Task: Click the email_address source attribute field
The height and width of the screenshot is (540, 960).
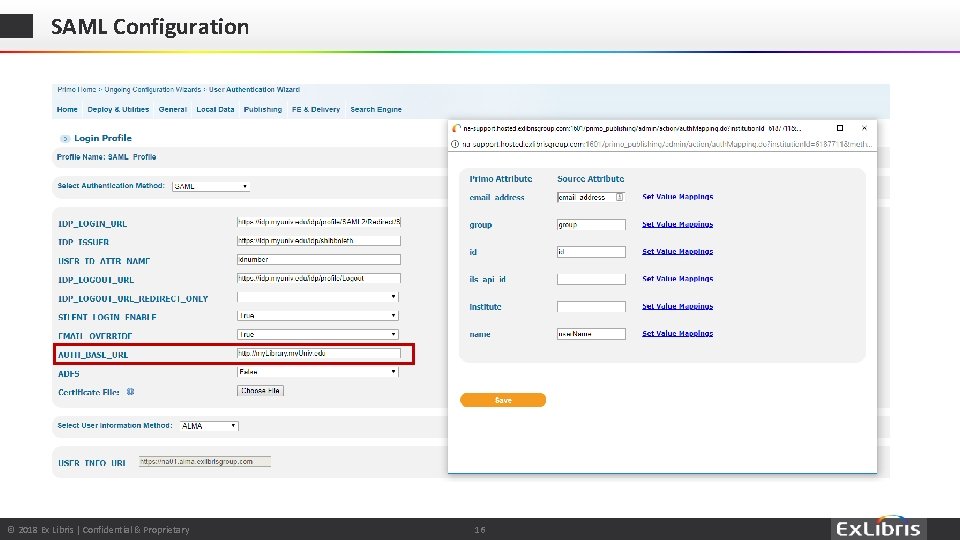Action: pyautogui.click(x=591, y=197)
